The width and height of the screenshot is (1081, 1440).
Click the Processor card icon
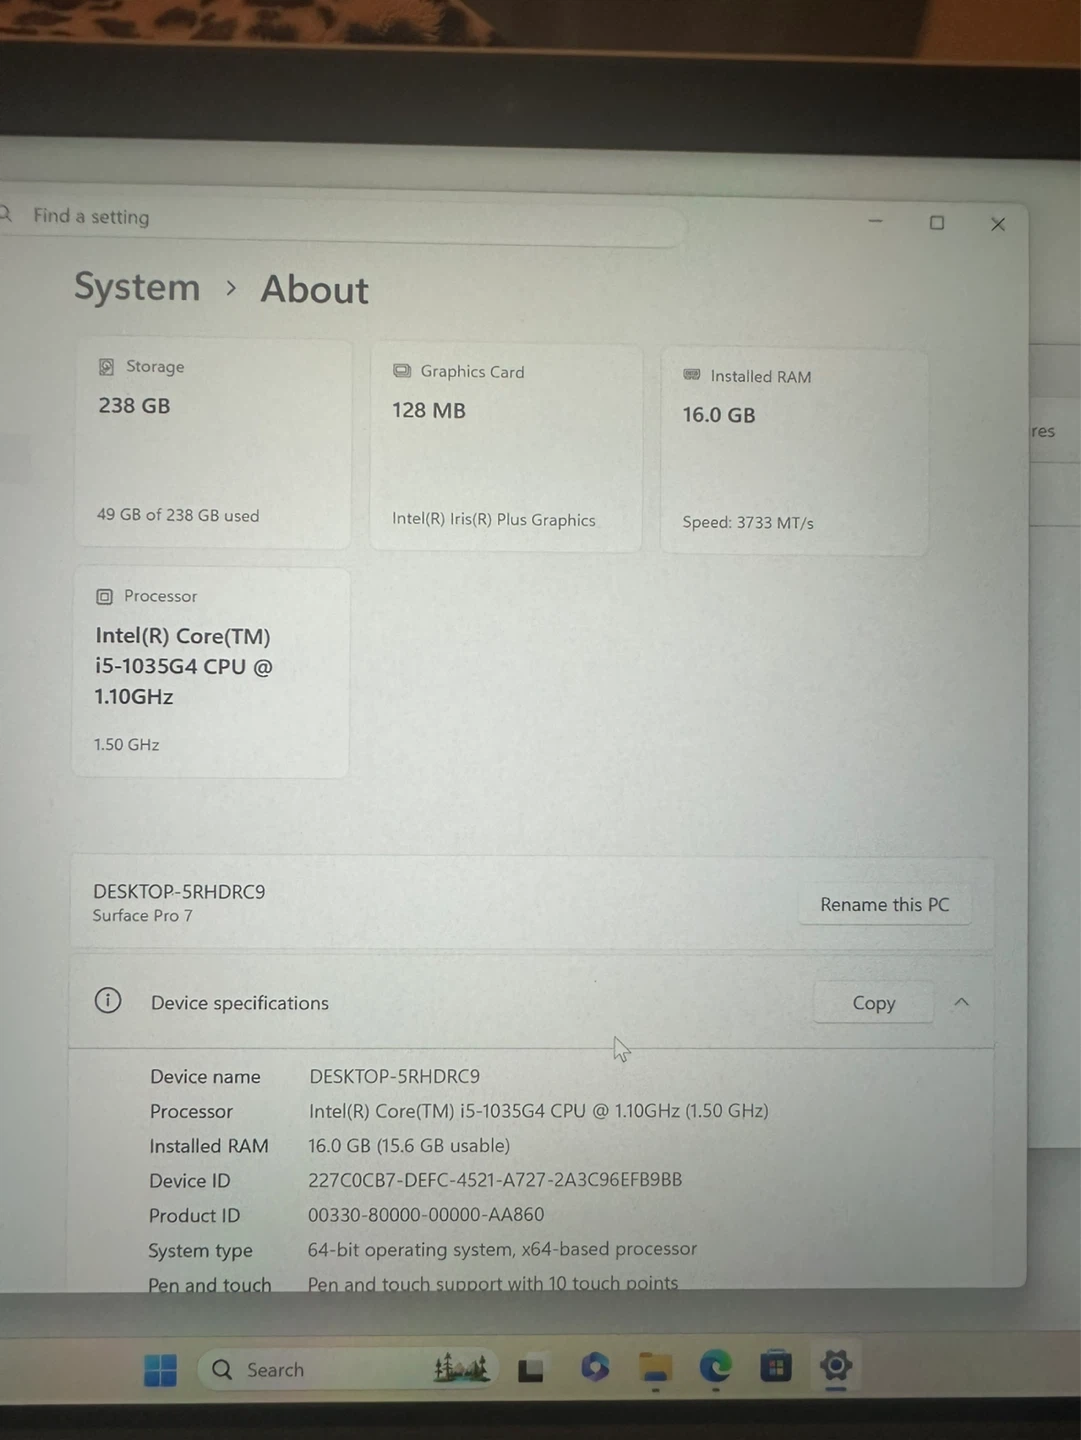(104, 596)
